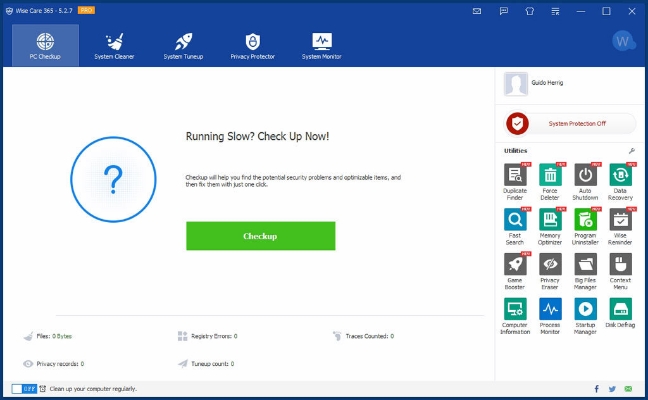
Task: Click the Traces Counted: 0 entry
Action: tap(364, 336)
